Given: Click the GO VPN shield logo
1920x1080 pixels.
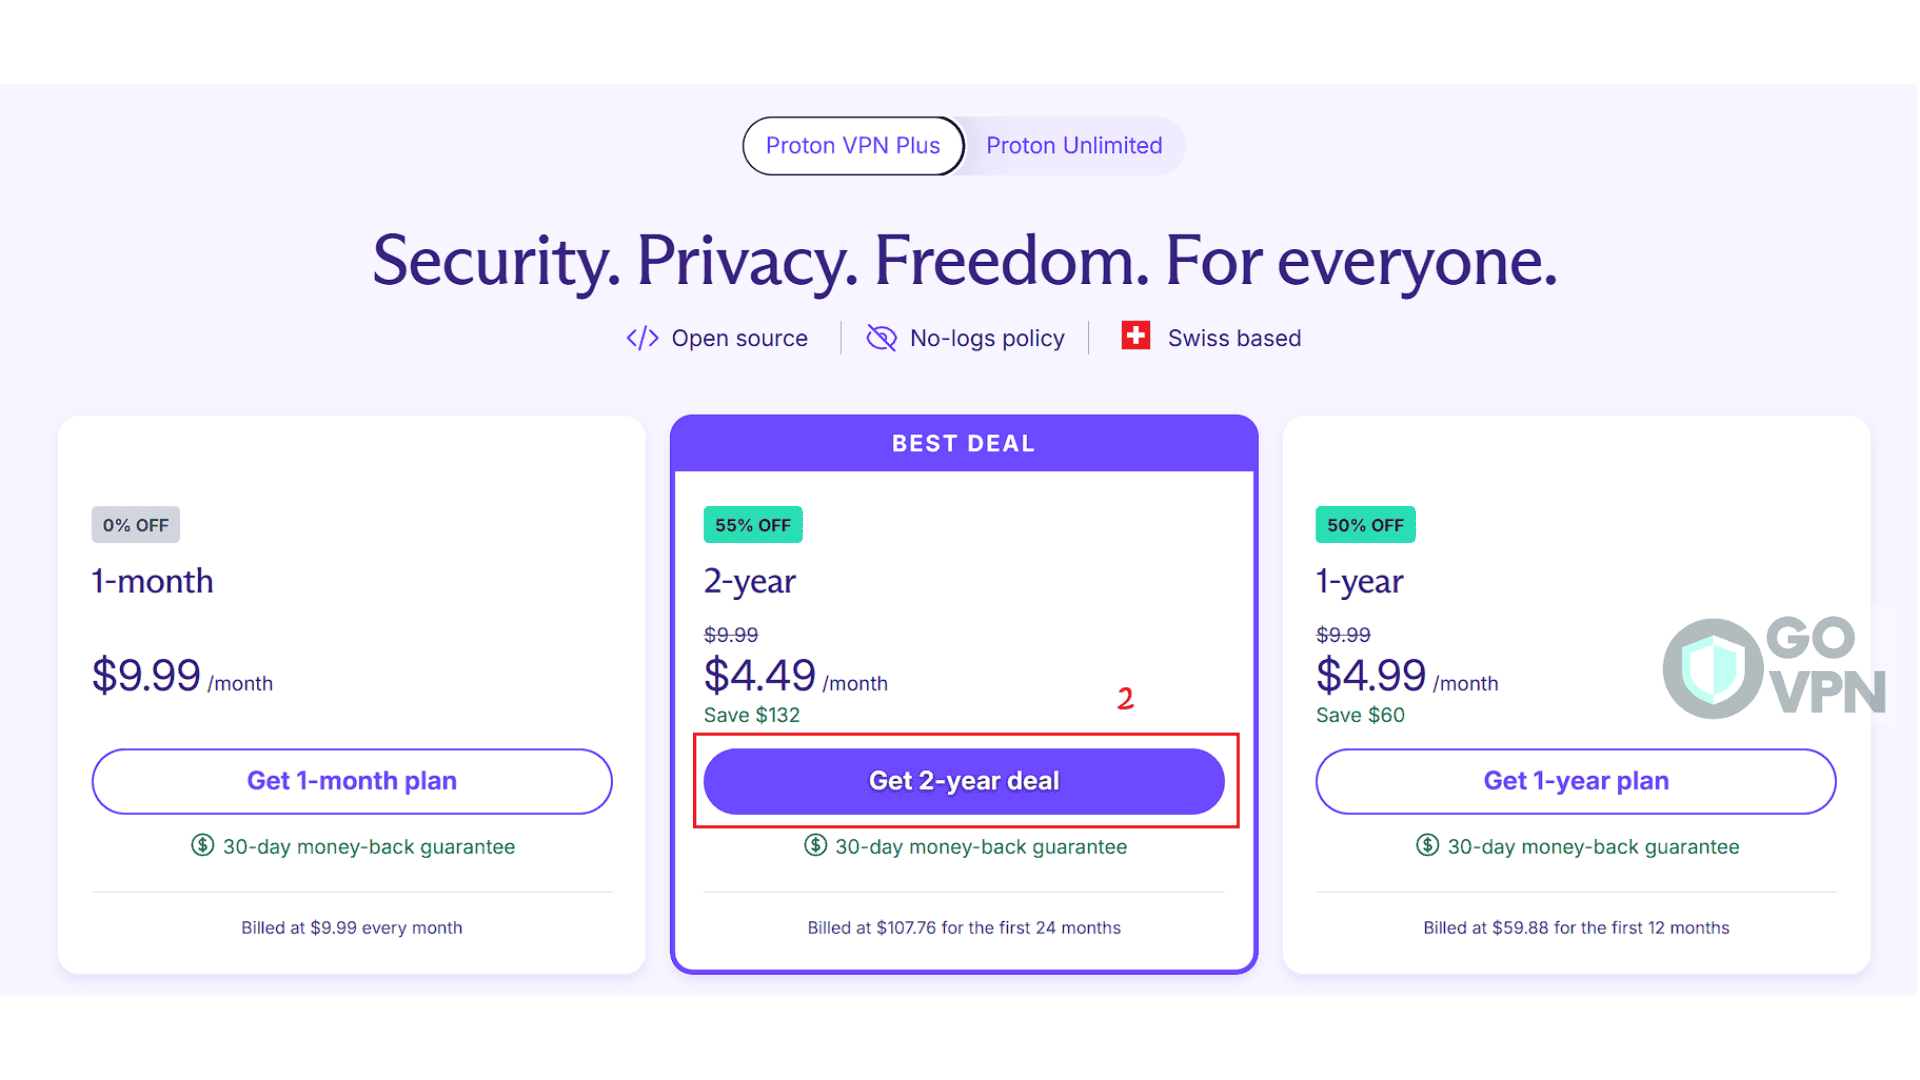Looking at the screenshot, I should tap(1712, 668).
